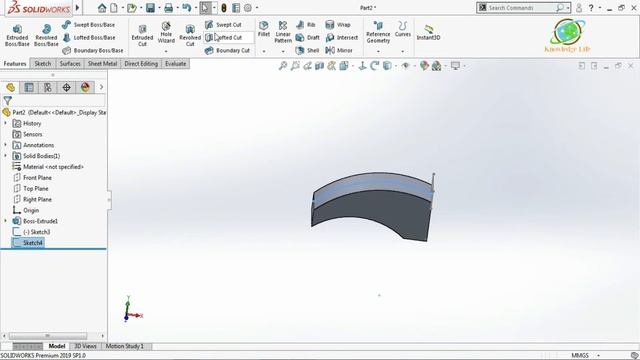Switch to the Sheet Metal tab

click(102, 64)
